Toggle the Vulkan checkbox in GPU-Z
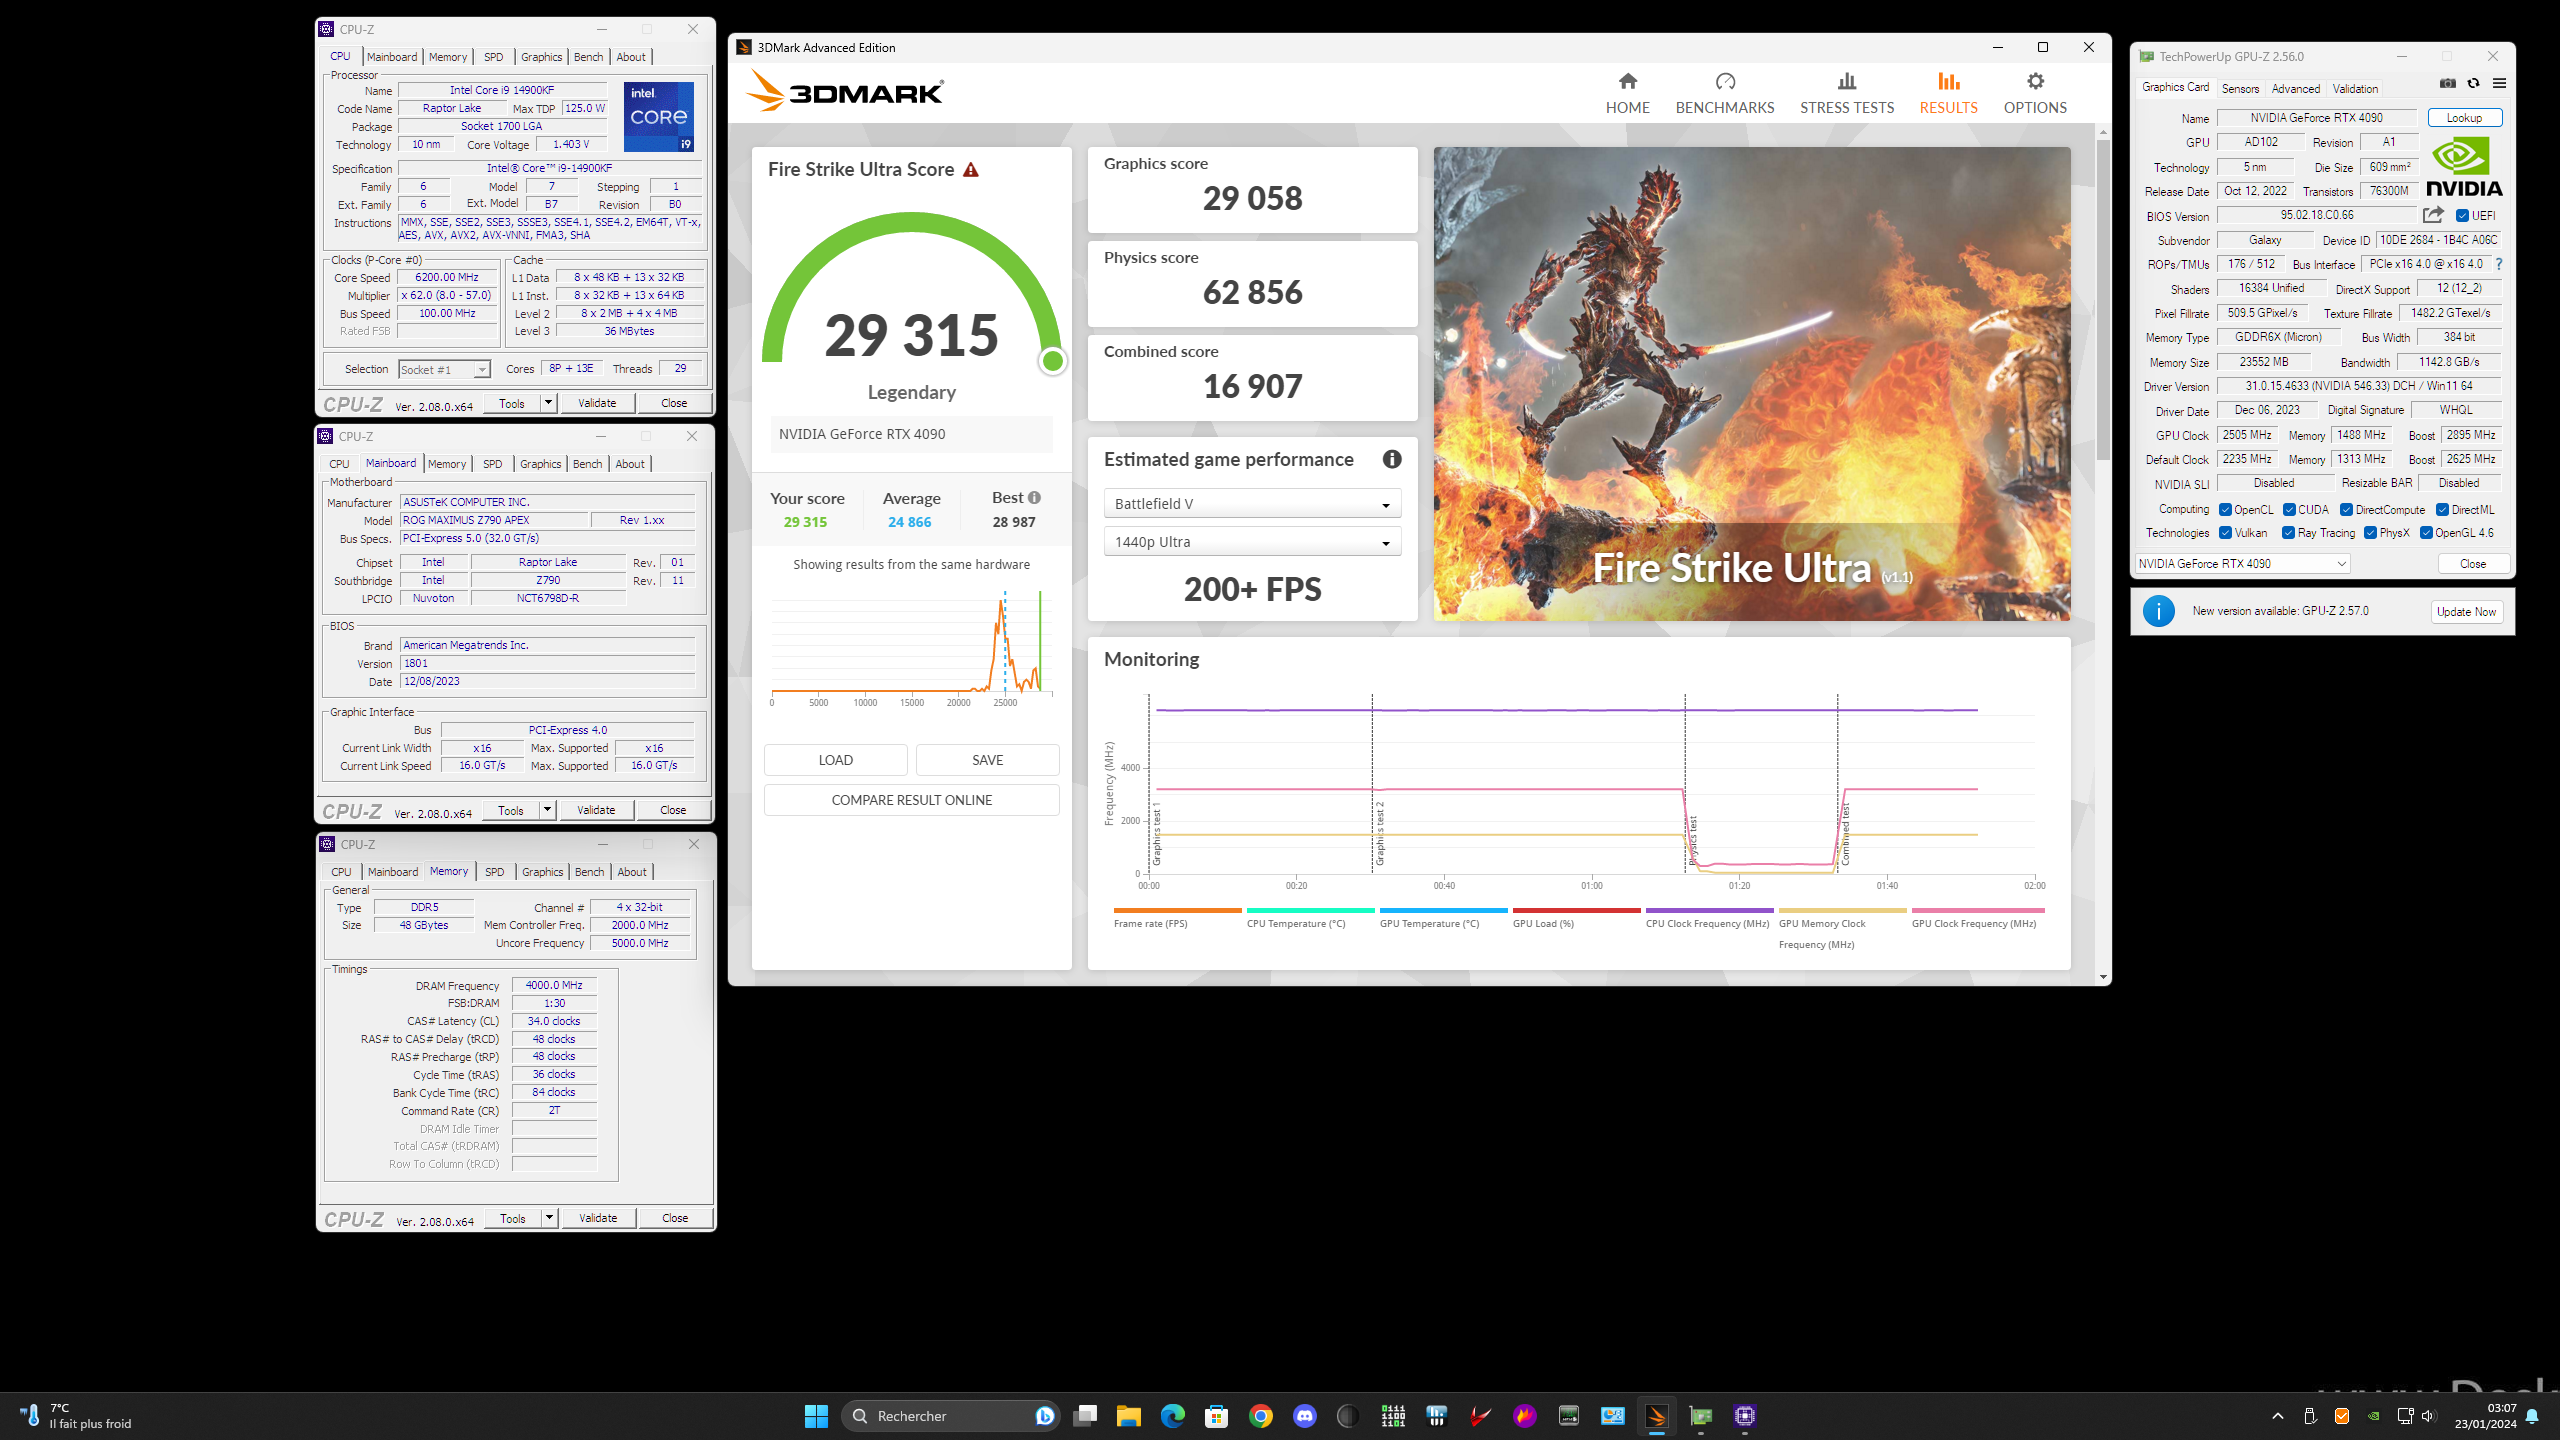 click(x=2225, y=533)
